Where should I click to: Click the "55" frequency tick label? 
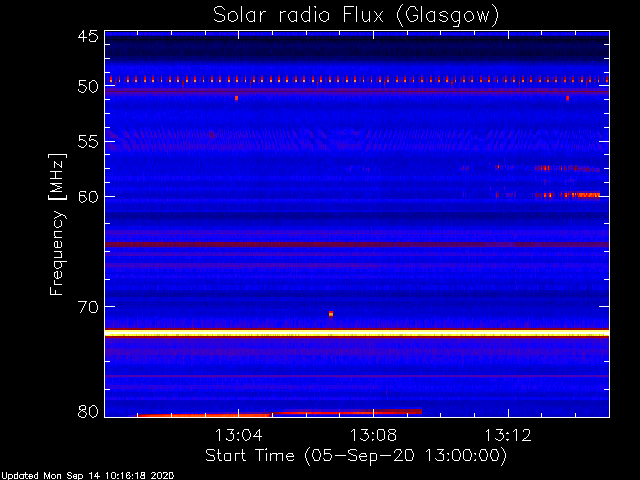[88, 142]
